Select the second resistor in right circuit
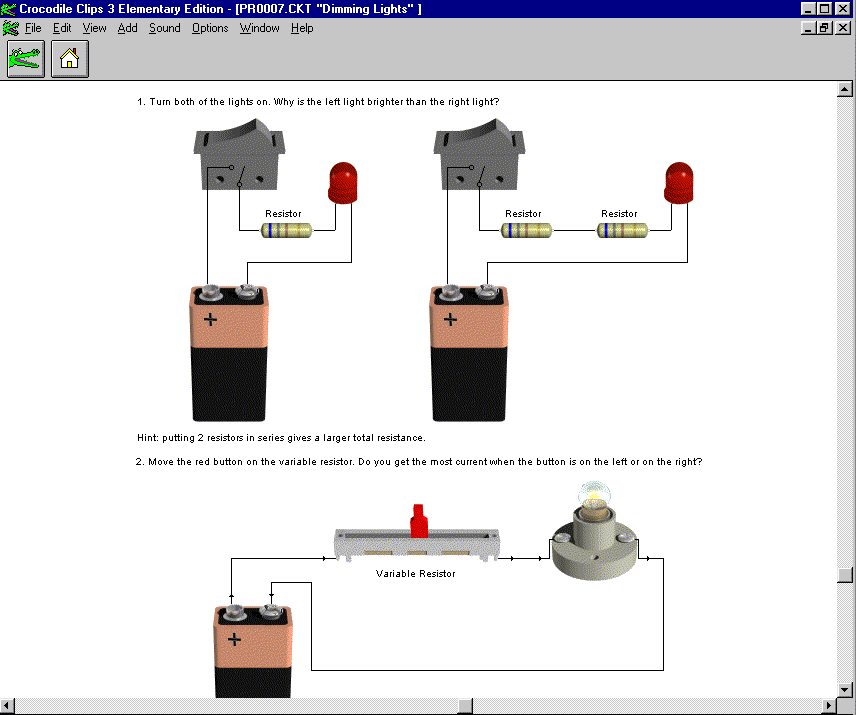Viewport: 856px width, 715px height. (623, 230)
